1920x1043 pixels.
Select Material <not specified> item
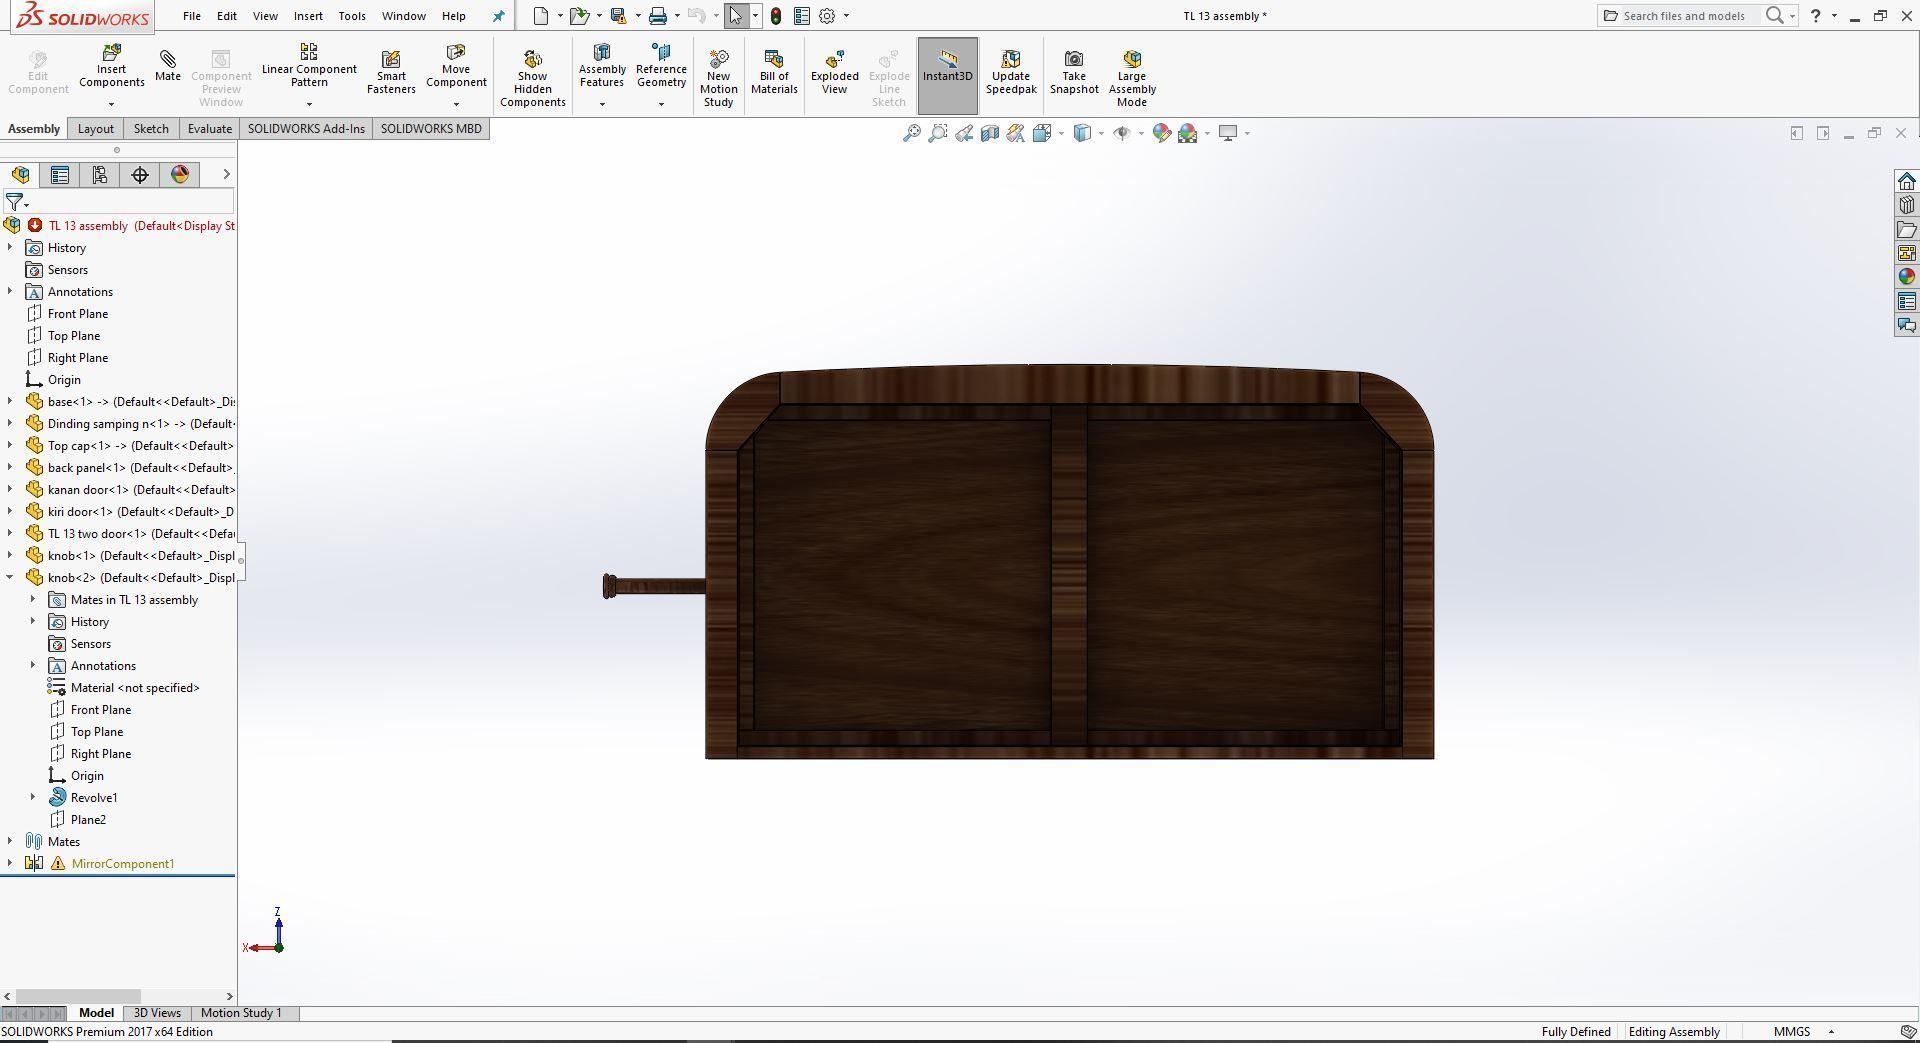[135, 688]
